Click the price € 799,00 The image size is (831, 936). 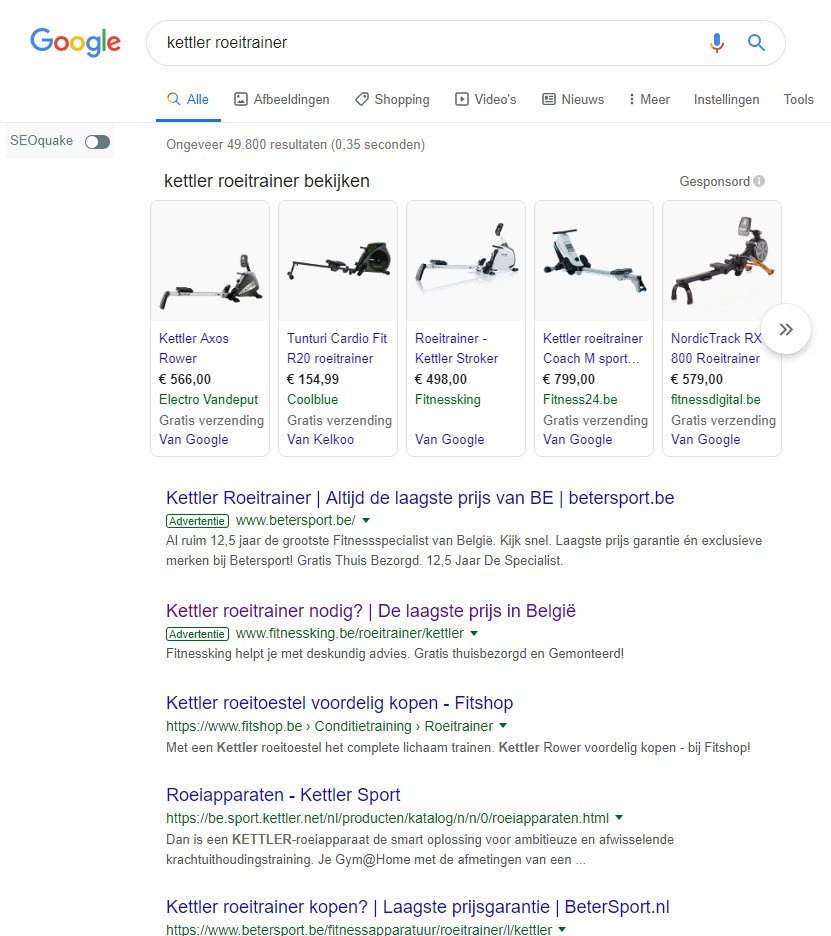(x=569, y=379)
